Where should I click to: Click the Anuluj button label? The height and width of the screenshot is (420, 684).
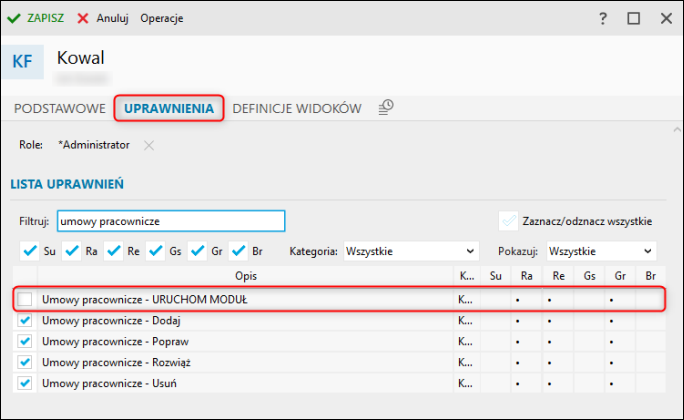tap(113, 18)
